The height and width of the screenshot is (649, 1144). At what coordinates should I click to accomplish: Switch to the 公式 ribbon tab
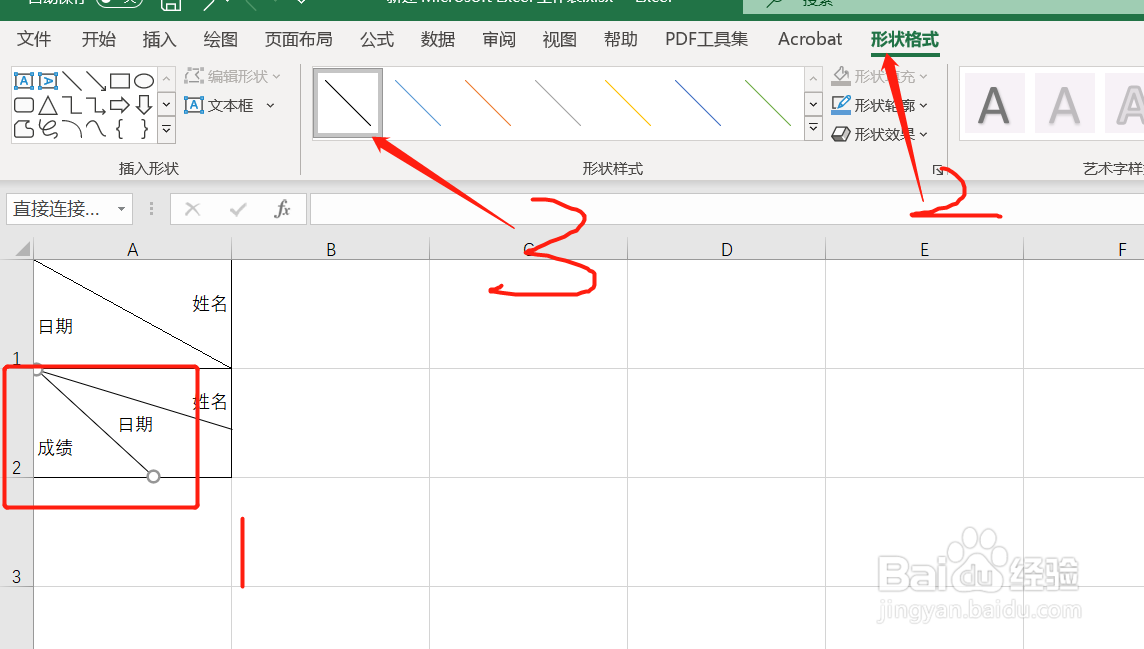(x=376, y=39)
